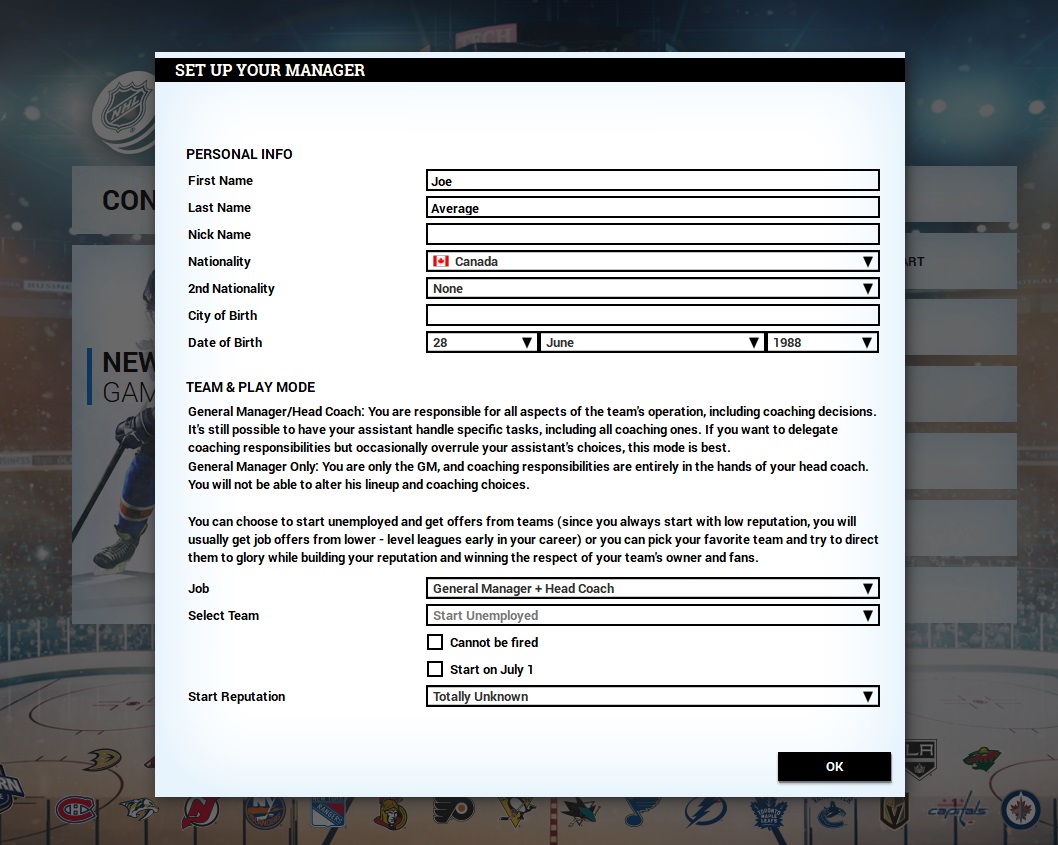Click the Washington Capitals logo
This screenshot has height=845, width=1058.
pos(957,810)
